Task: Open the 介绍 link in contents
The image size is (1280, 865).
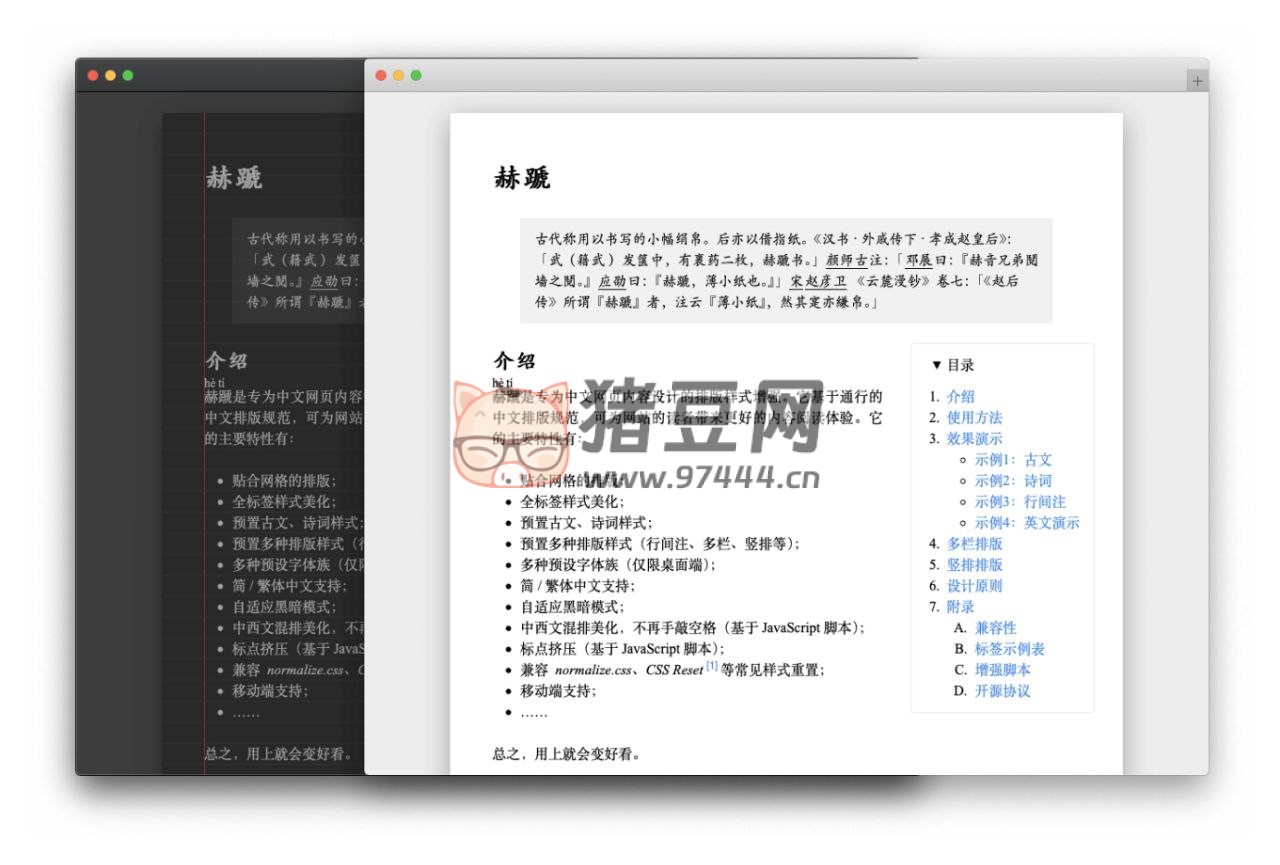Action: 960,396
